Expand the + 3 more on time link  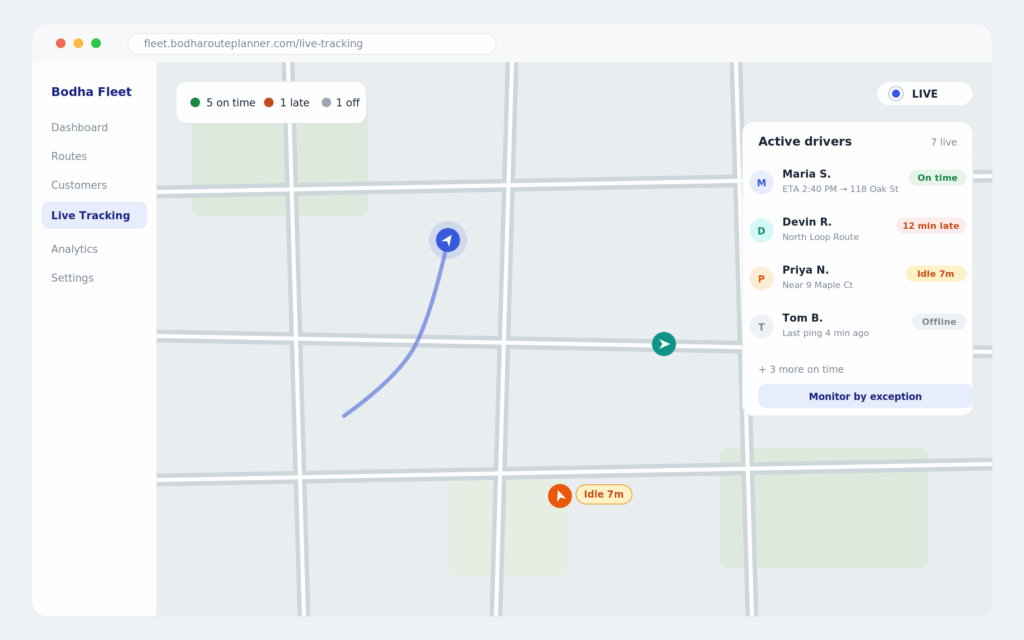point(801,369)
